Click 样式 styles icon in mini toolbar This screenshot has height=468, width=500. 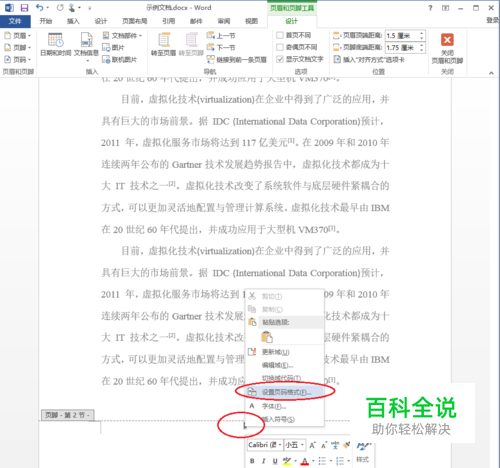[x=363, y=452]
